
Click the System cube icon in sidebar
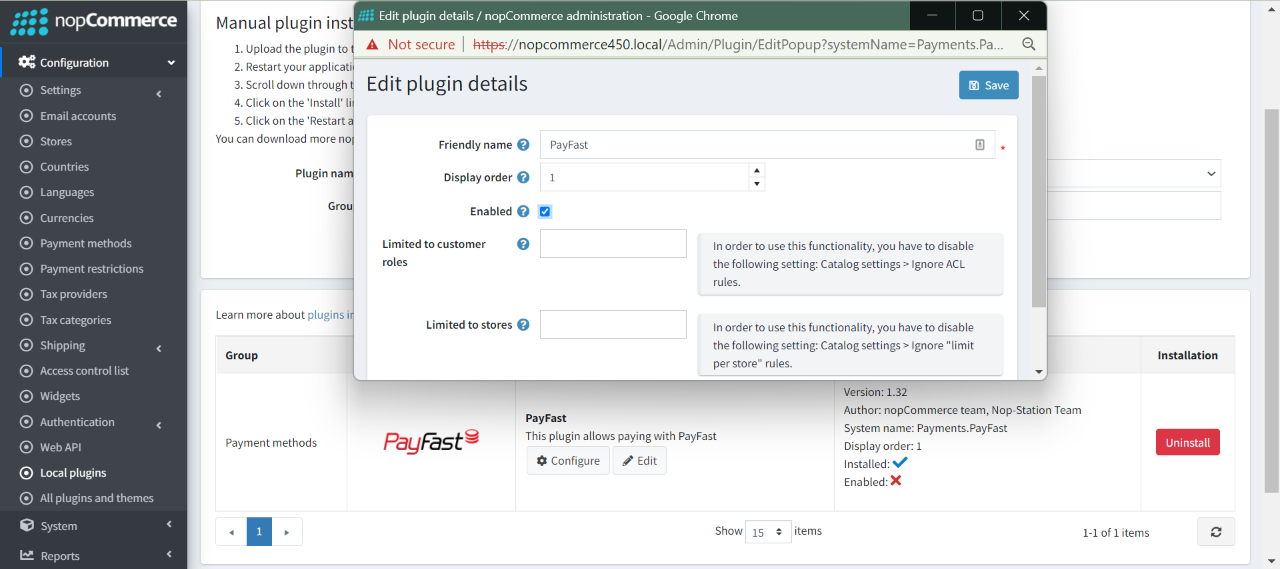point(27,526)
